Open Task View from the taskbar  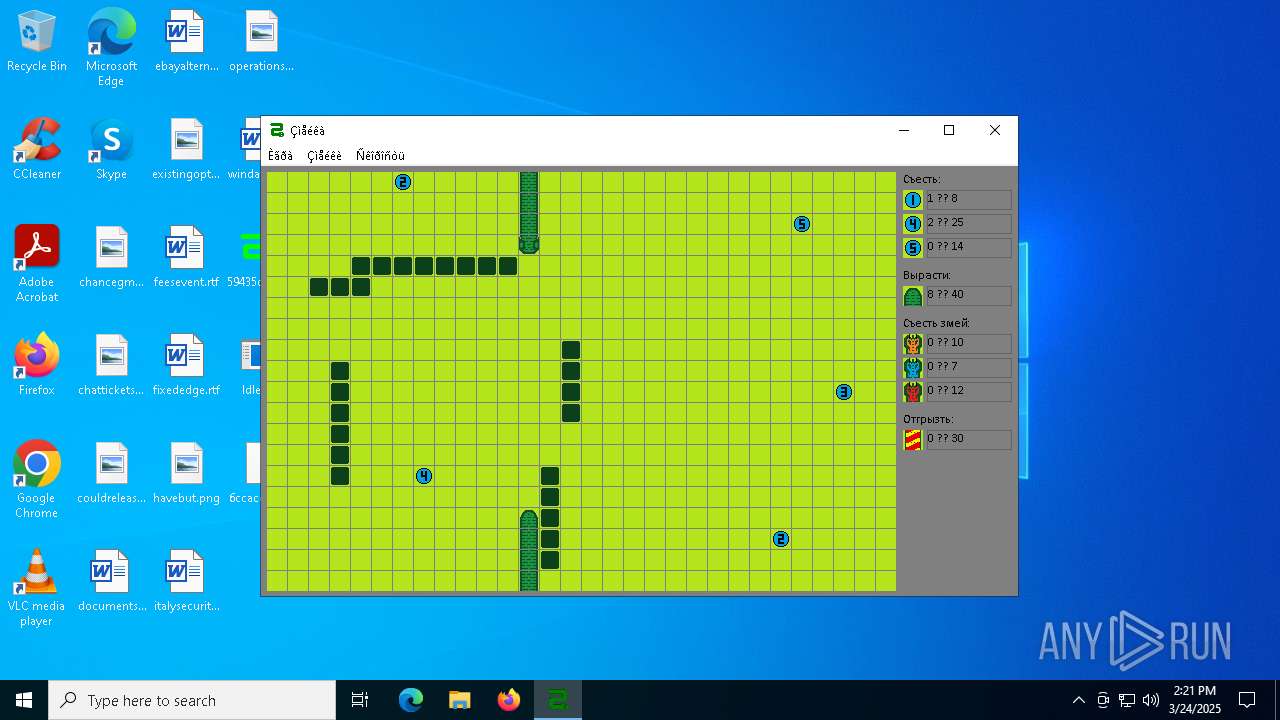coord(360,700)
